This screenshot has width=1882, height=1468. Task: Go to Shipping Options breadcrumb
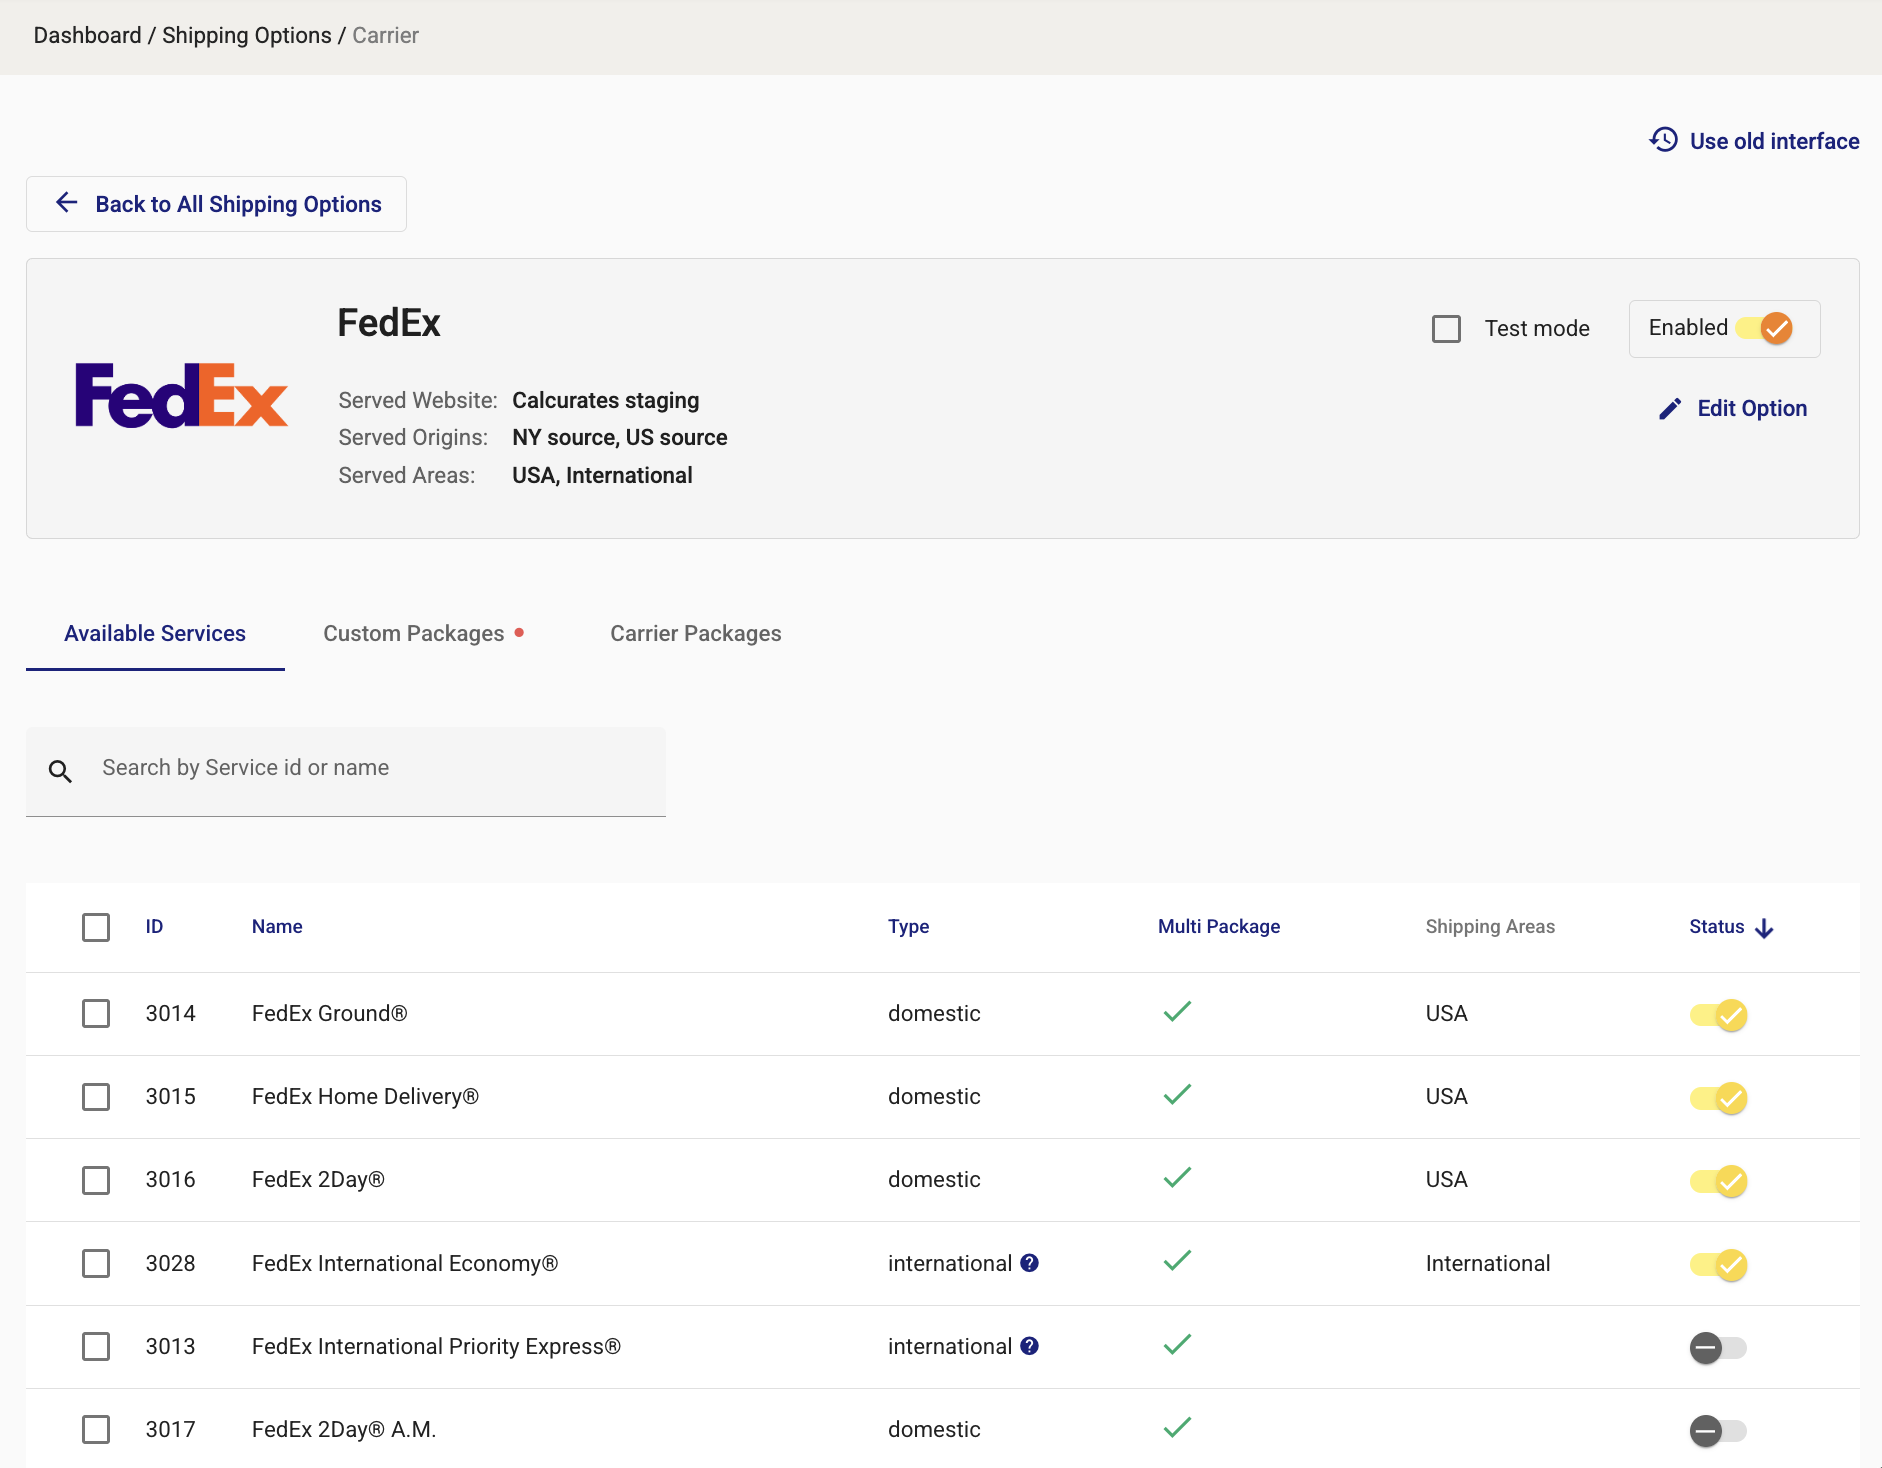point(246,35)
